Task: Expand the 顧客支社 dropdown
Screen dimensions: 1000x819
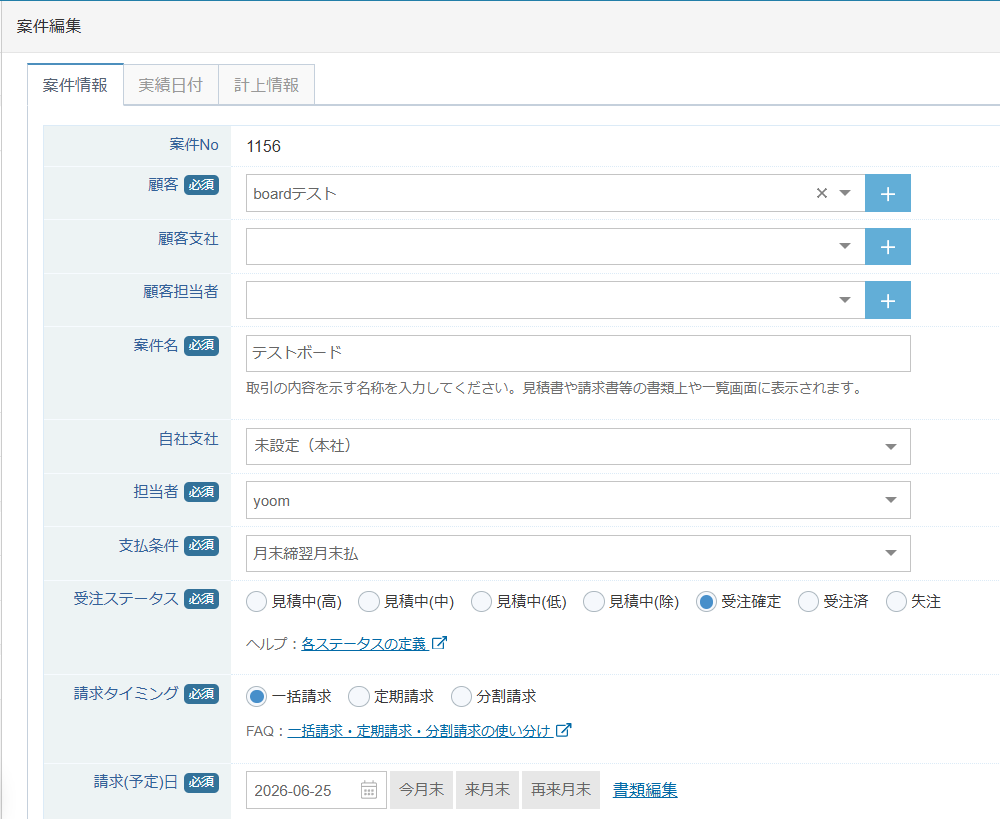Action: pos(845,246)
